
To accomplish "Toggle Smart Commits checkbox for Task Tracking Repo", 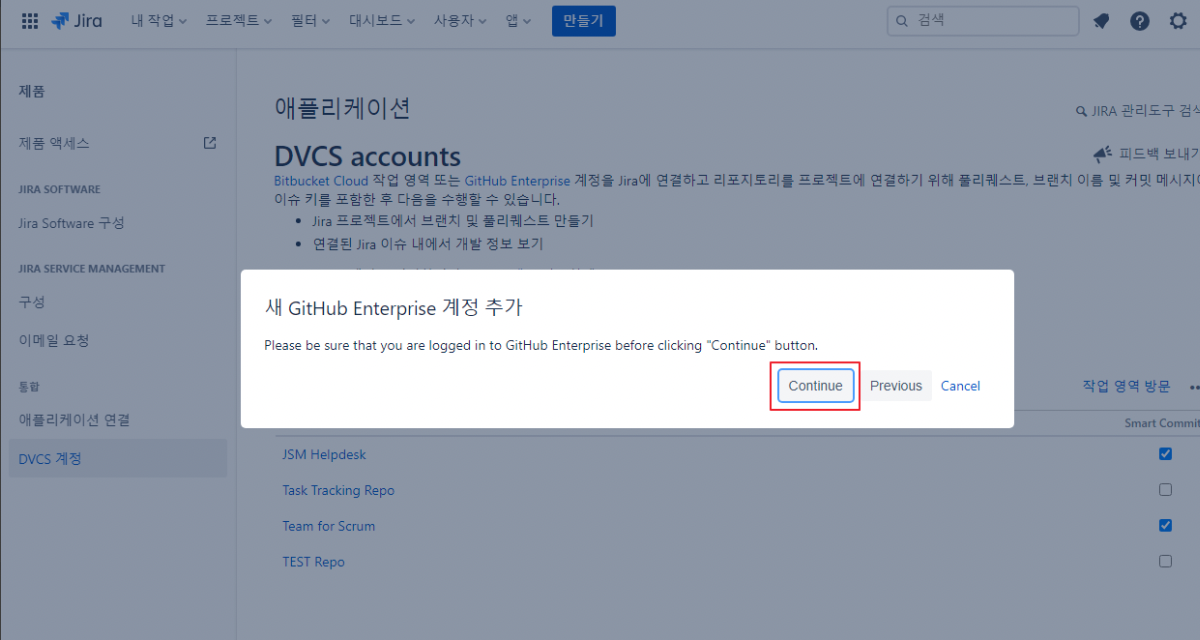I will (x=1165, y=490).
